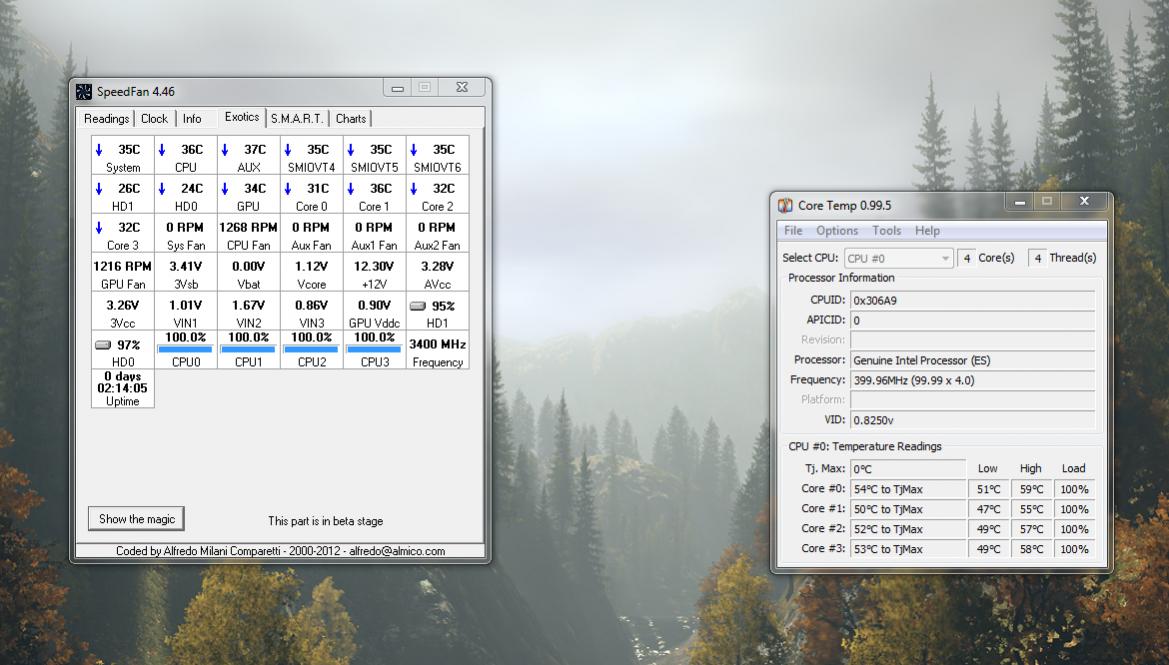Expand the Select CPU dropdown in Core Temp

898,258
